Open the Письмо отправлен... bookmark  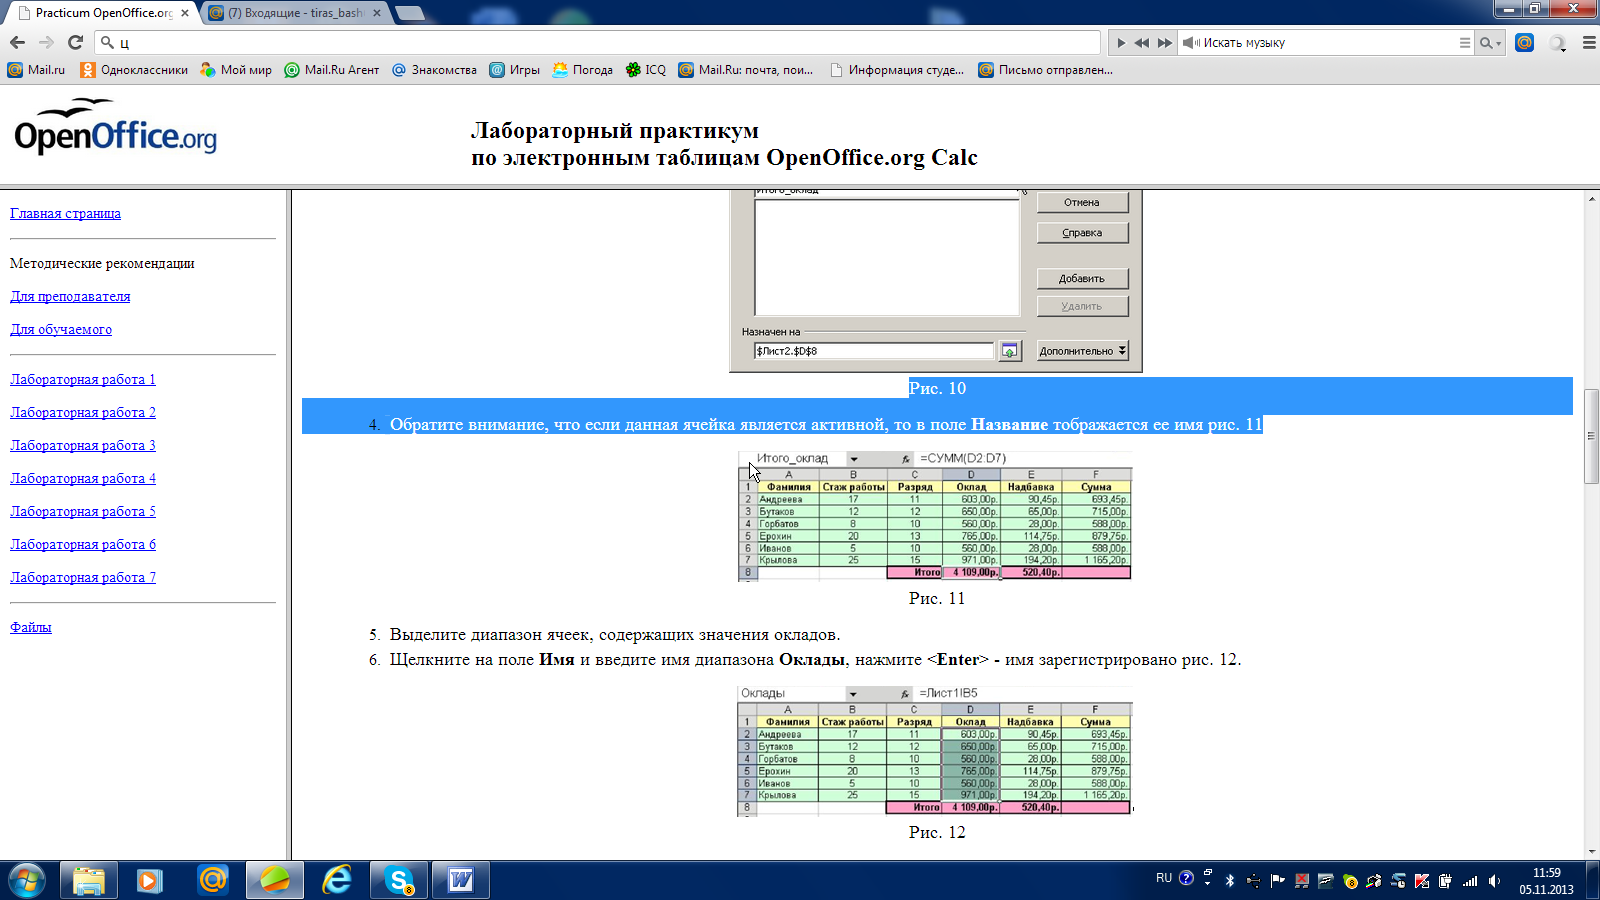[1045, 70]
